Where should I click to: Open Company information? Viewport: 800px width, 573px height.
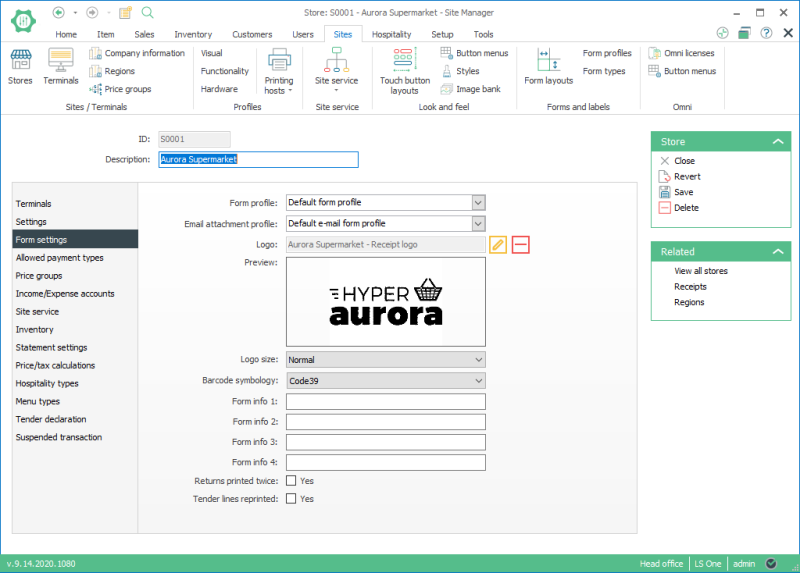pyautogui.click(x=137, y=53)
